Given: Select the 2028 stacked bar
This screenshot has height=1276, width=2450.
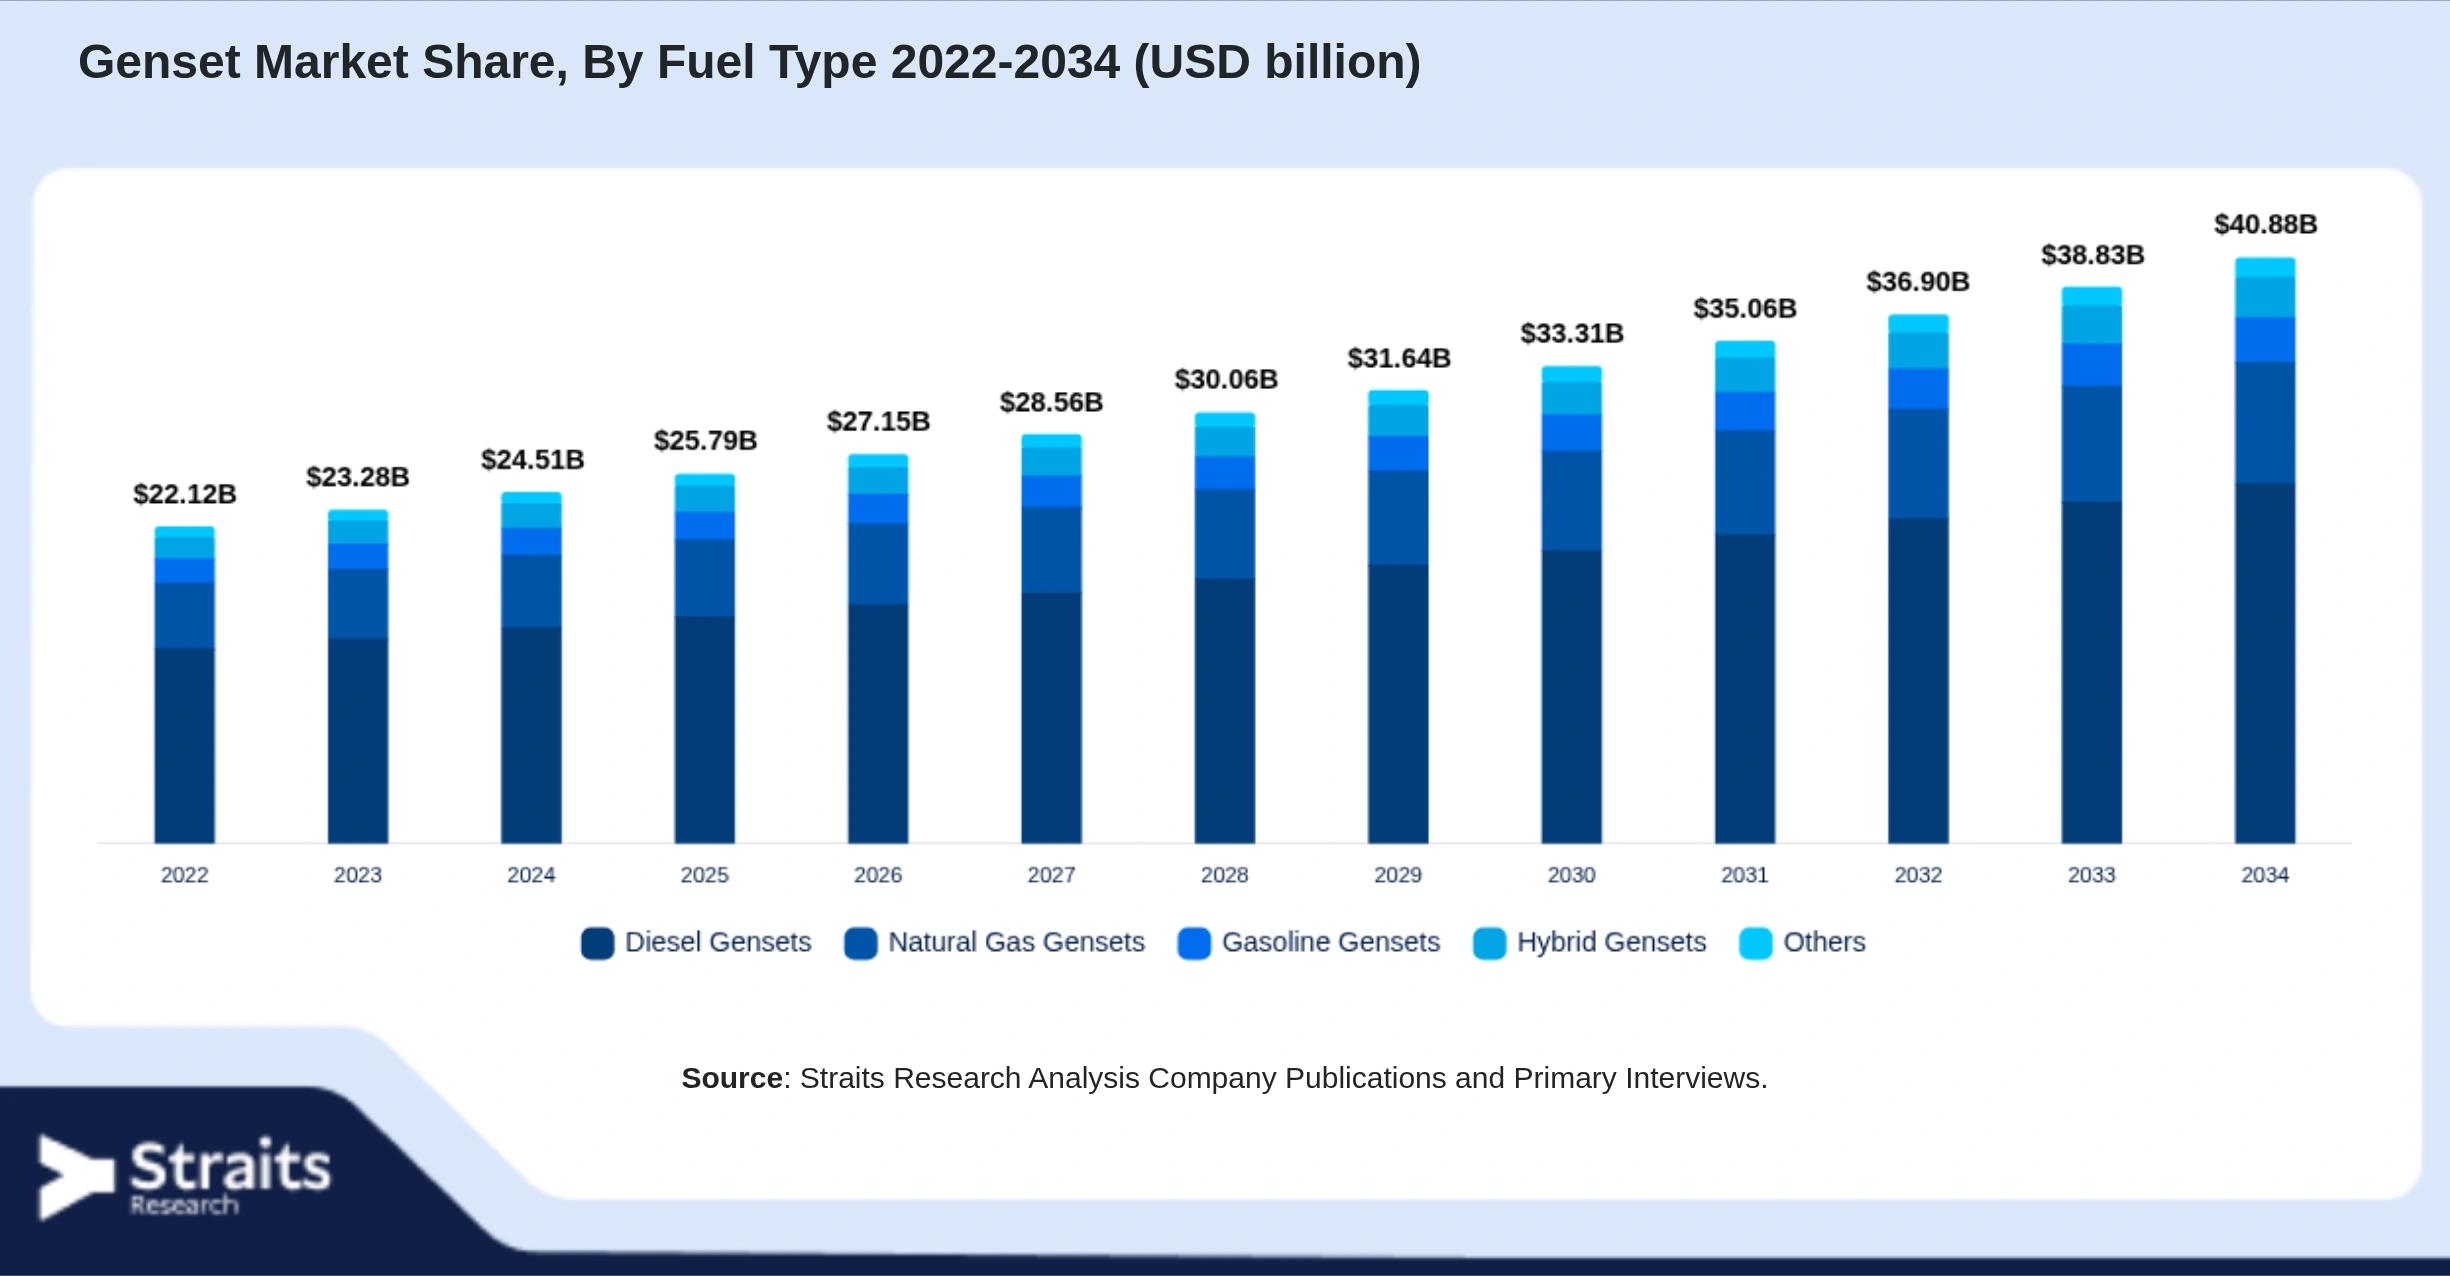Looking at the screenshot, I should [1225, 628].
